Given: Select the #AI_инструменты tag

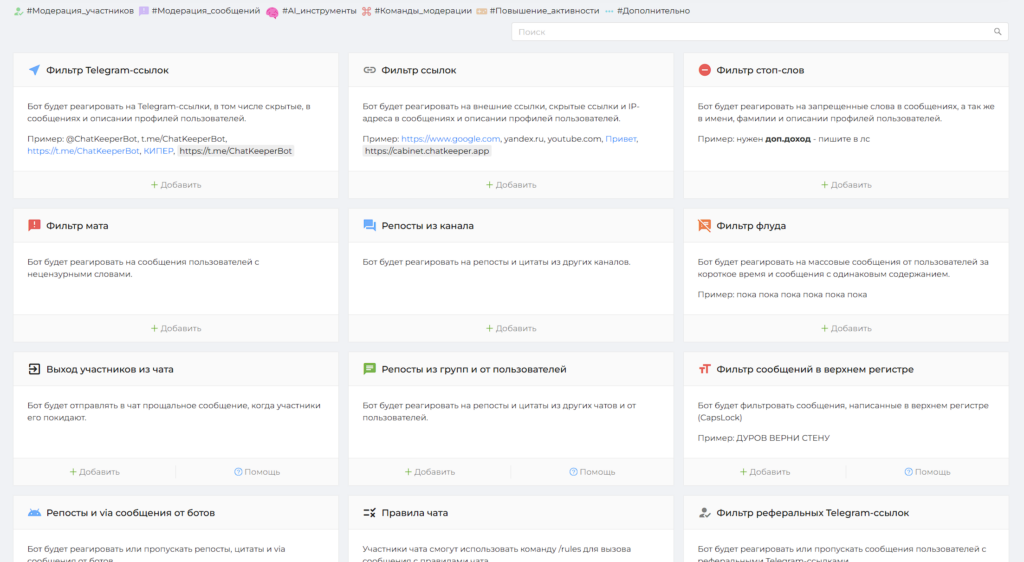Looking at the screenshot, I should click(312, 11).
